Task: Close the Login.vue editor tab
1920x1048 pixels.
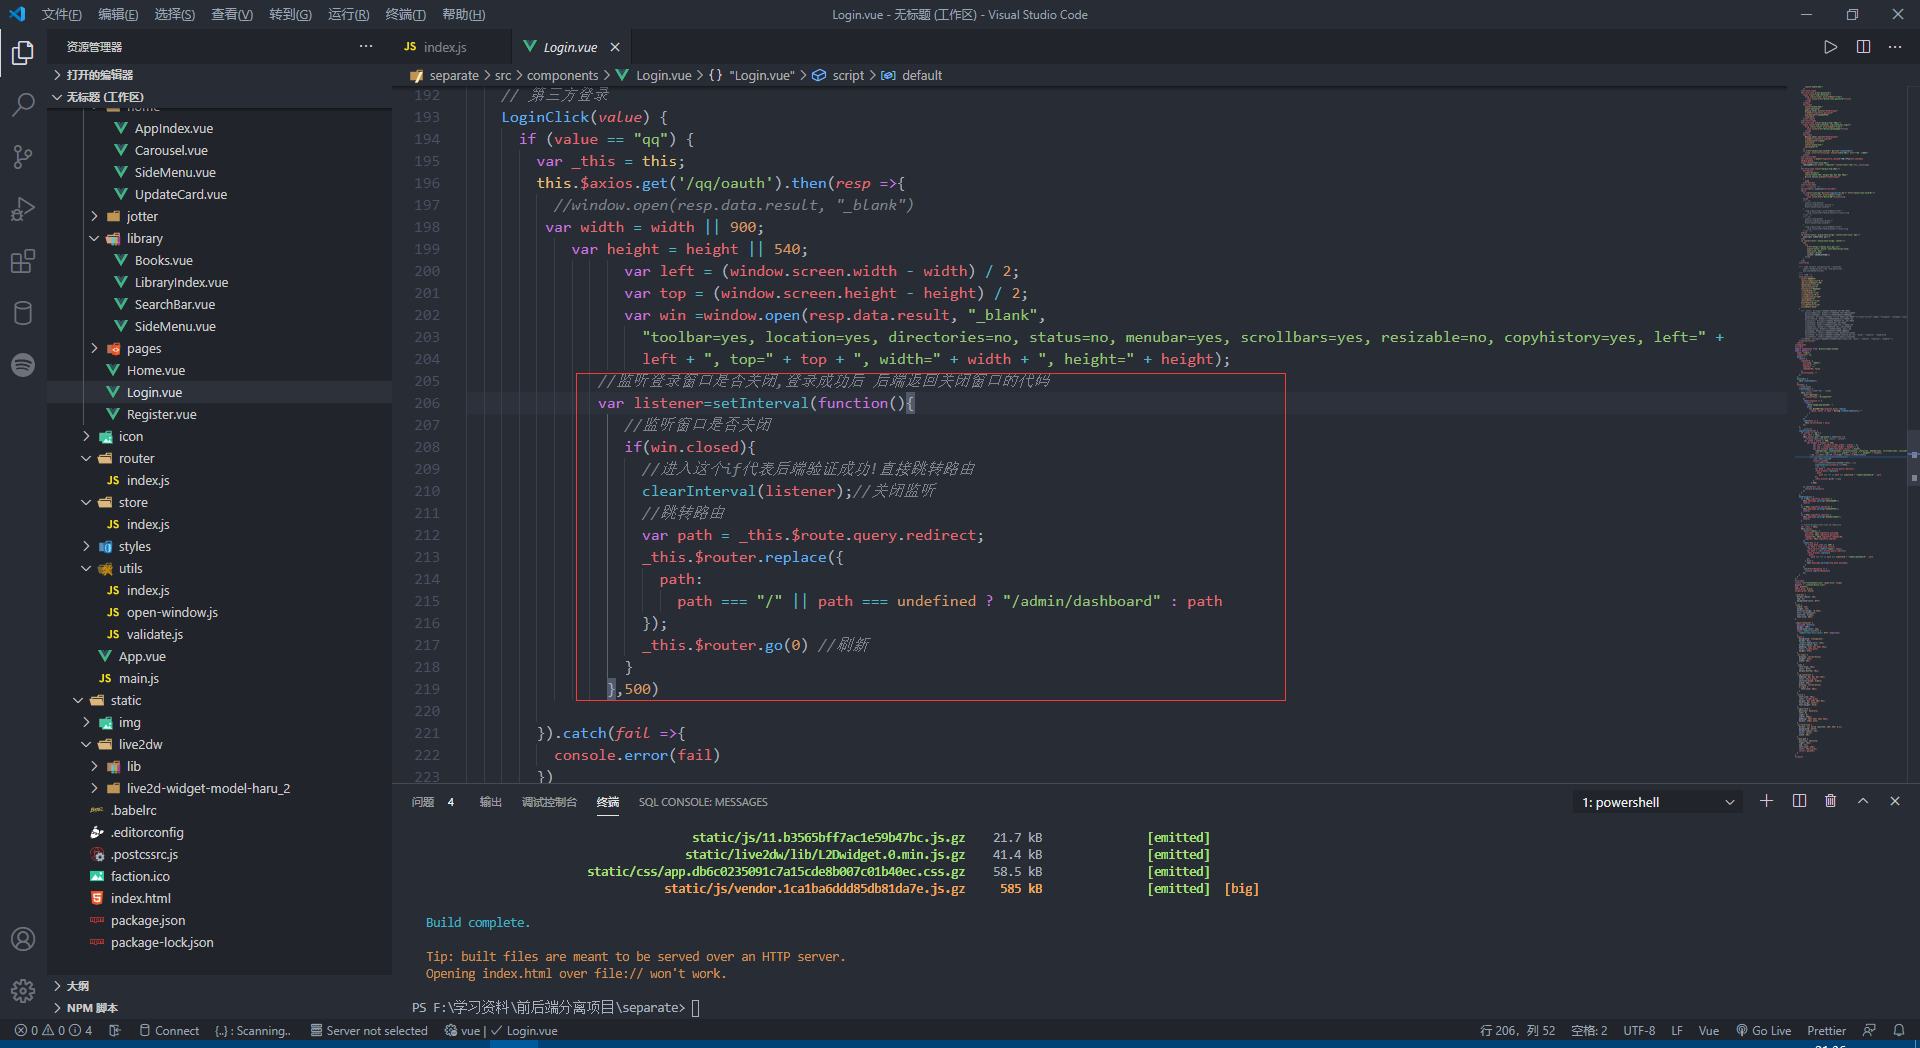Action: coord(615,47)
